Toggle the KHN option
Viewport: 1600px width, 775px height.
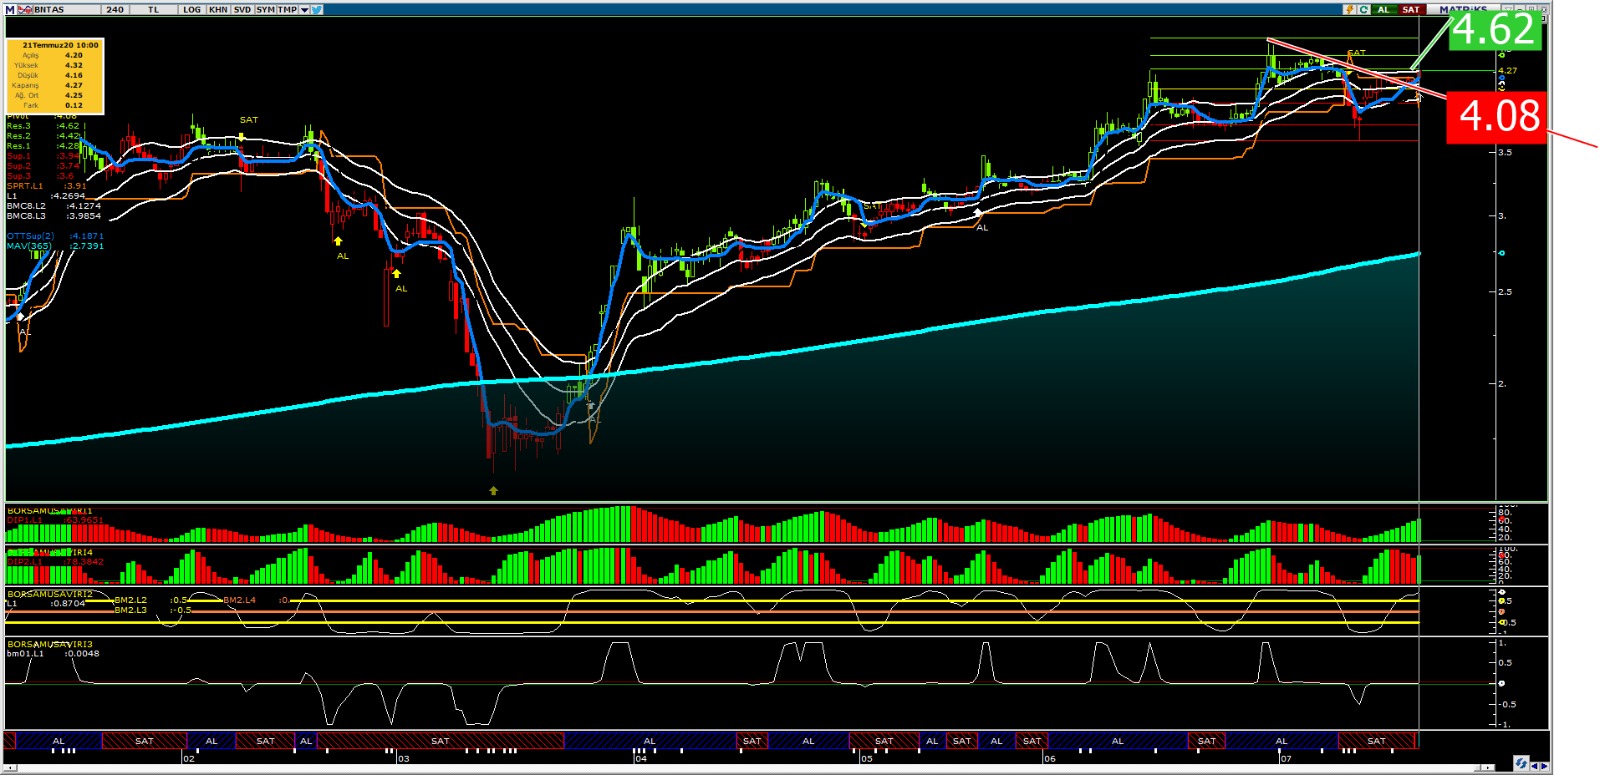click(x=218, y=9)
